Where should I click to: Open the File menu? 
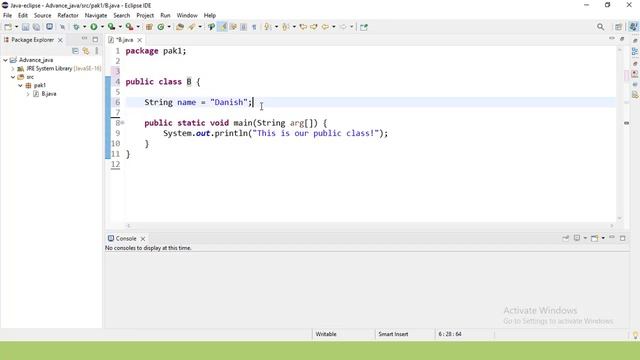[7, 16]
